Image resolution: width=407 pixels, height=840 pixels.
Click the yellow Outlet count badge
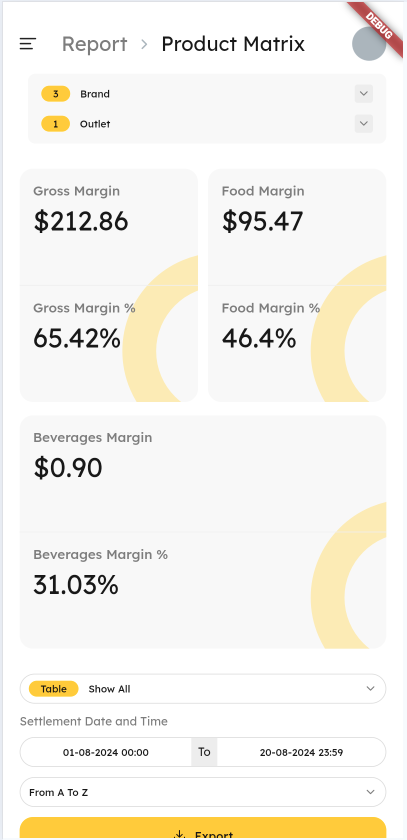pyautogui.click(x=56, y=124)
